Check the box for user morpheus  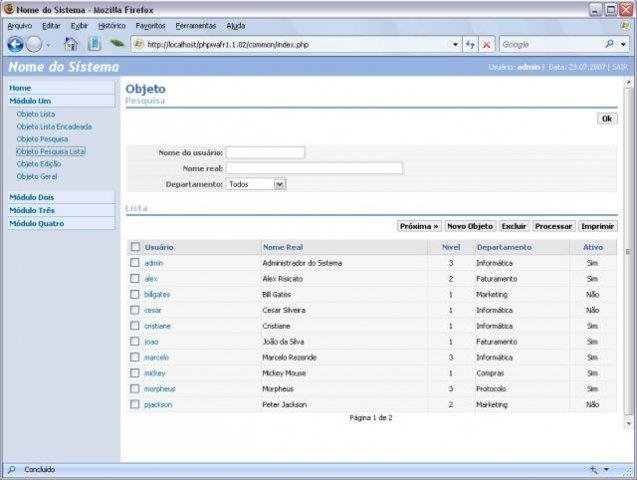pos(135,389)
